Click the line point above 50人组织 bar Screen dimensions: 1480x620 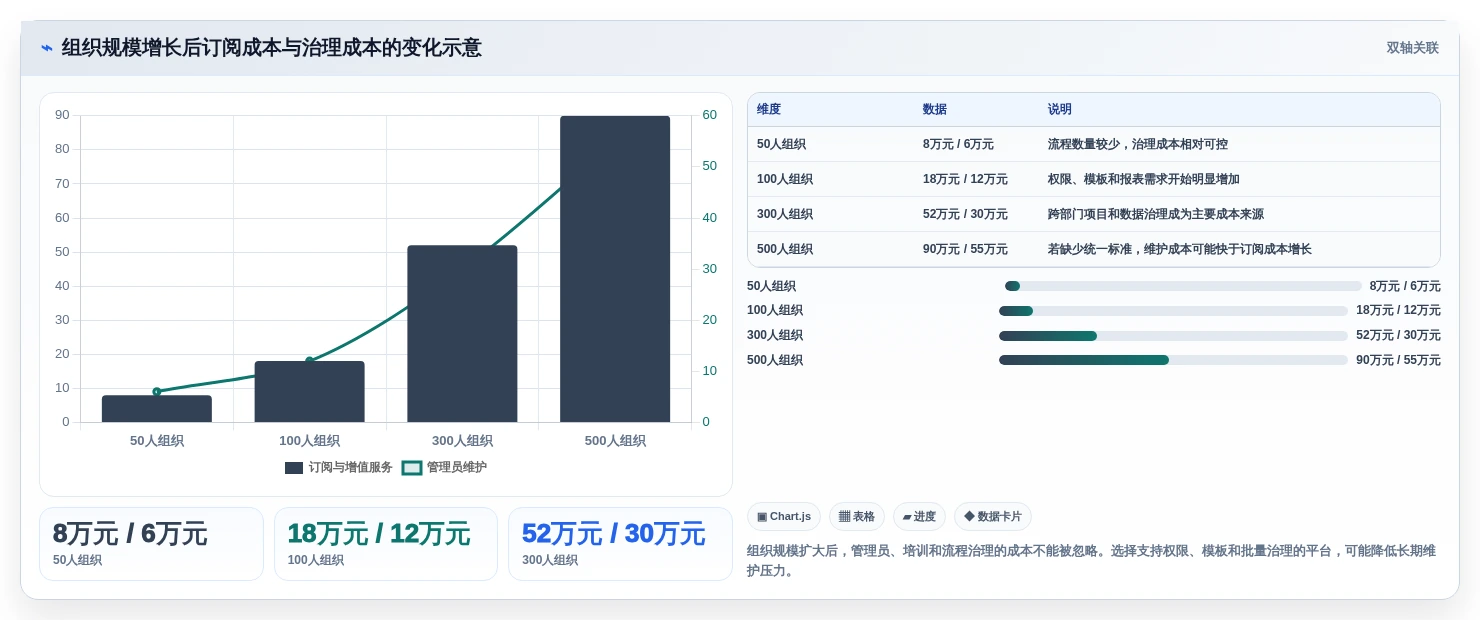(157, 391)
